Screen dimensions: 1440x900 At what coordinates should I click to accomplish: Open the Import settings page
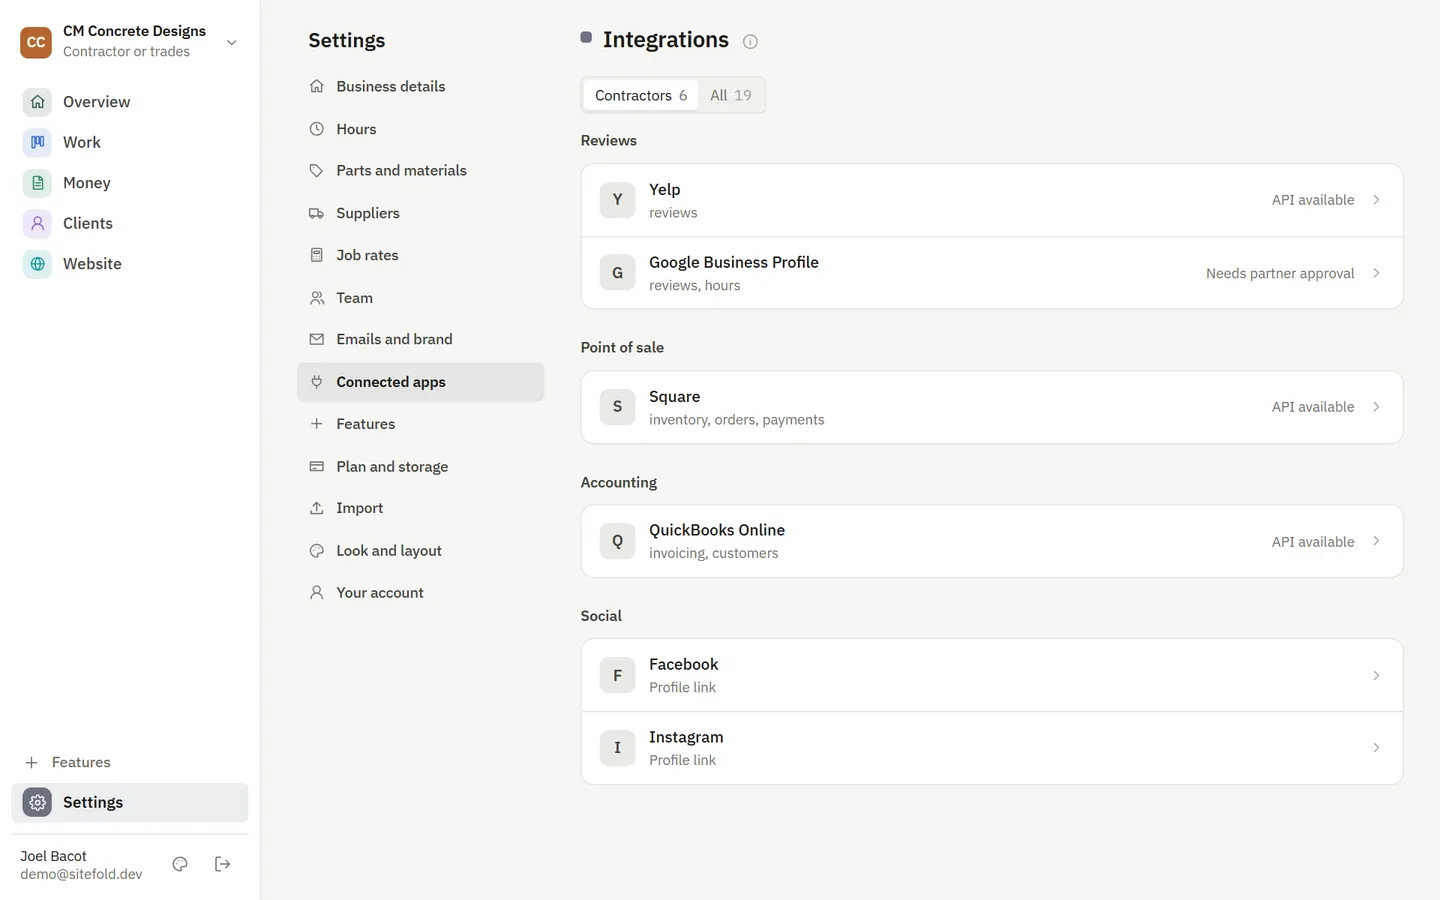click(x=420, y=508)
